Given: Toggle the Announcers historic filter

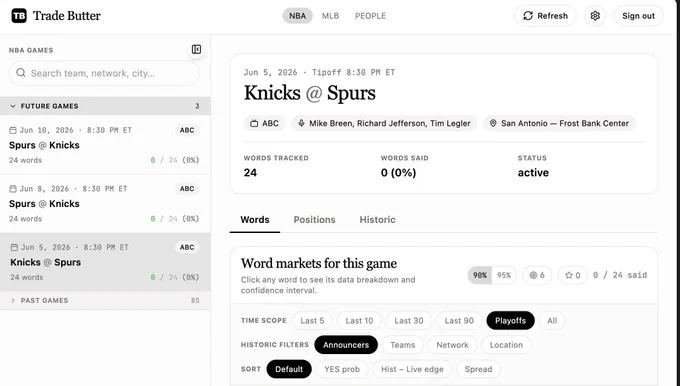Looking at the screenshot, I should click(346, 345).
